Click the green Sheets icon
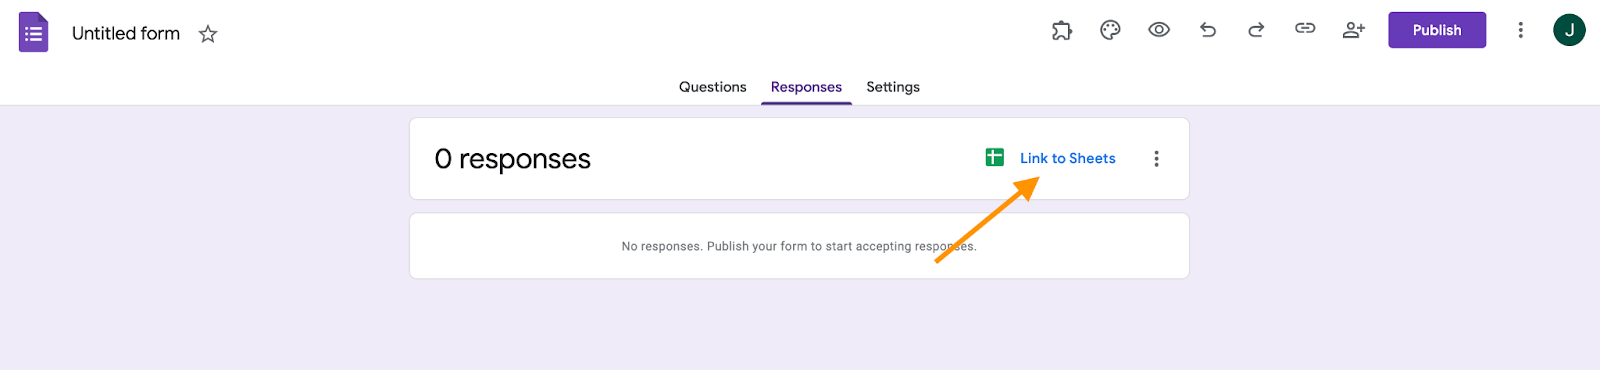 (x=995, y=157)
